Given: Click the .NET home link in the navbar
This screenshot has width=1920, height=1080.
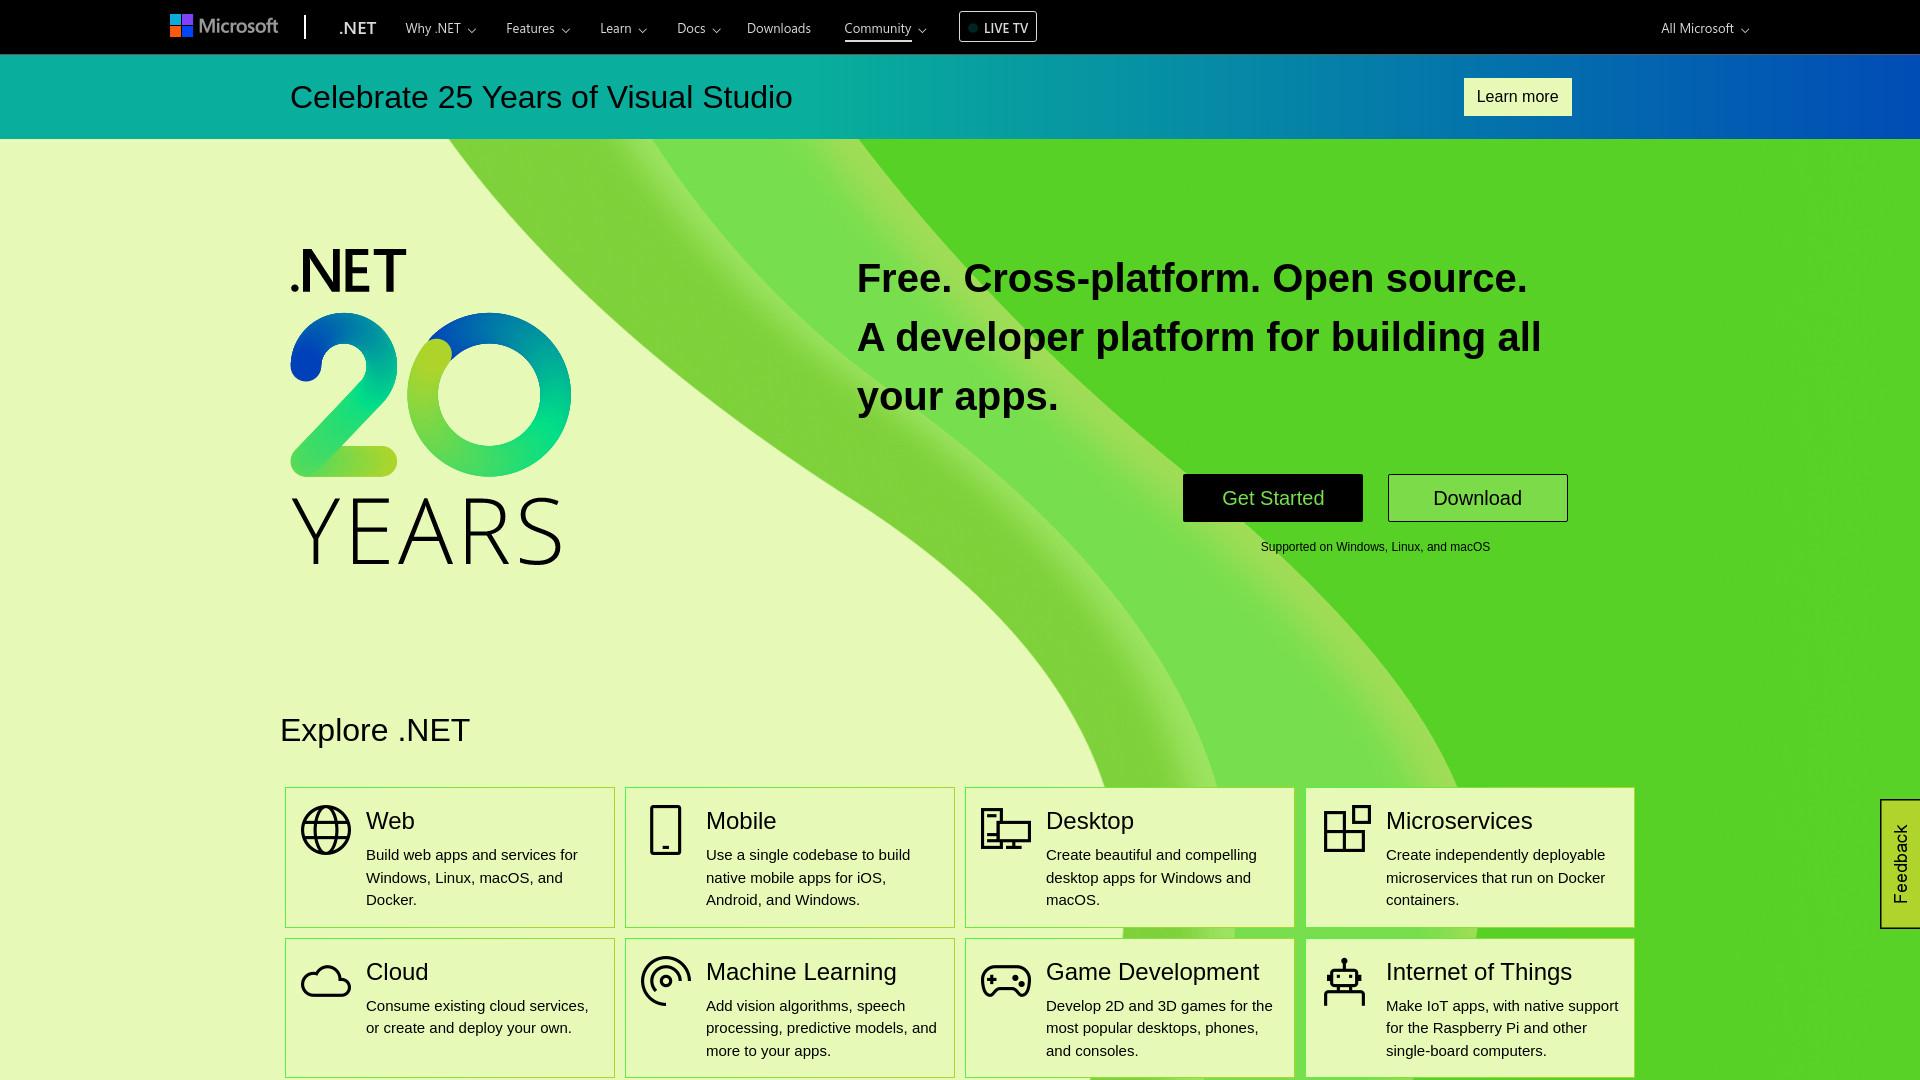Looking at the screenshot, I should (x=357, y=28).
